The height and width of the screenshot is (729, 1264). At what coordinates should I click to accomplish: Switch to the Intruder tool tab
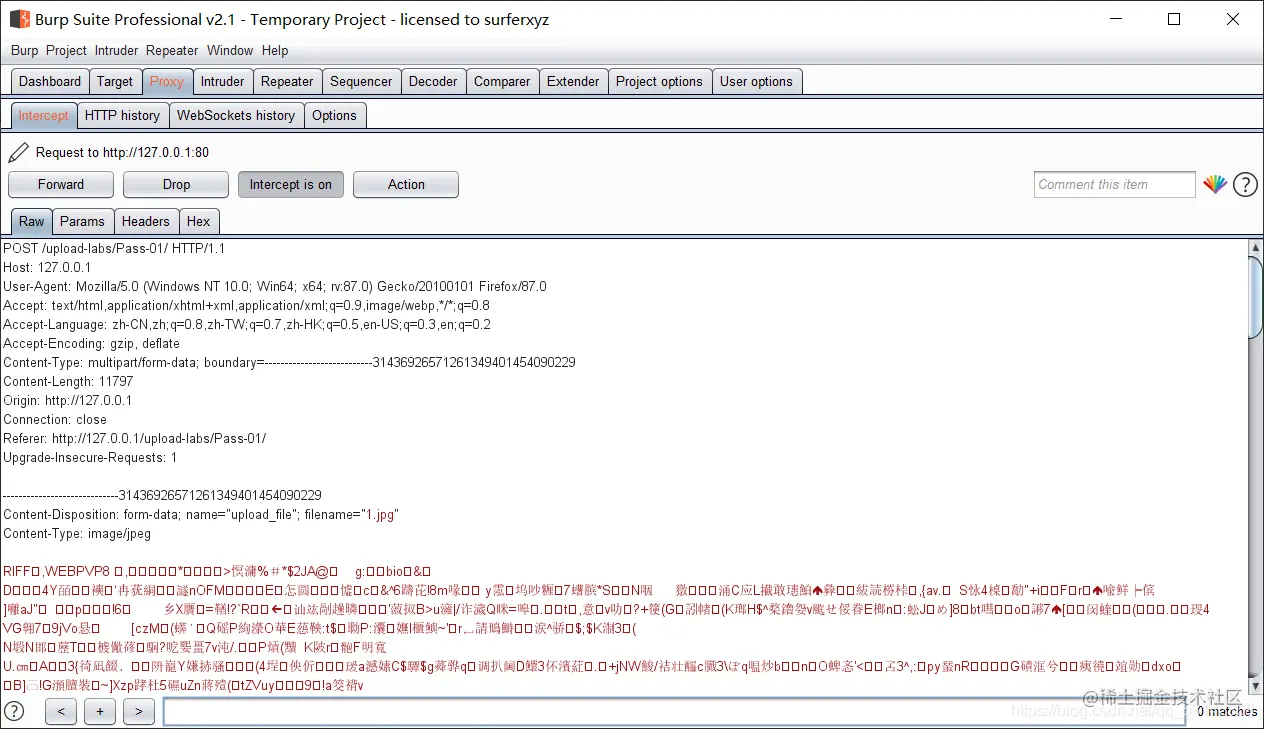222,81
